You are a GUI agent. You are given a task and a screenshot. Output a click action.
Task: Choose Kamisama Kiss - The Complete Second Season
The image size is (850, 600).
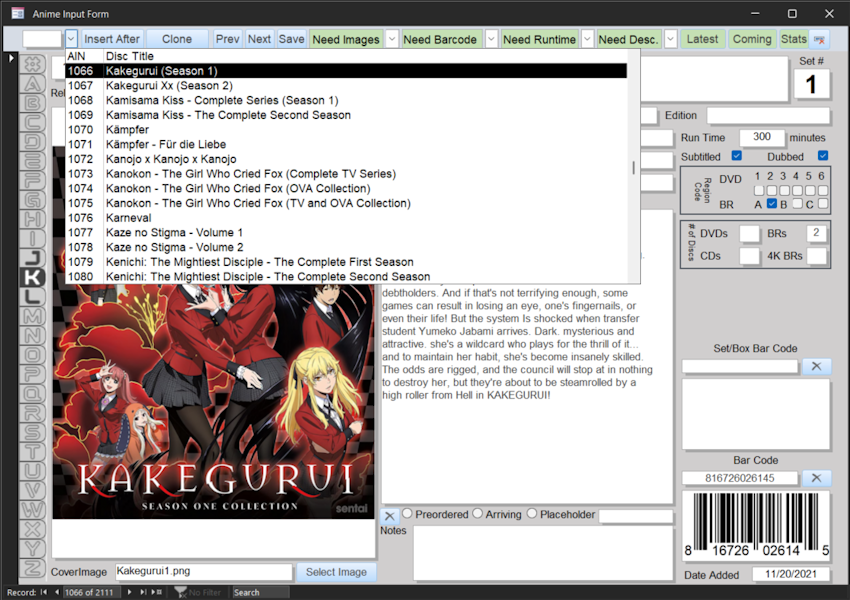(346, 115)
